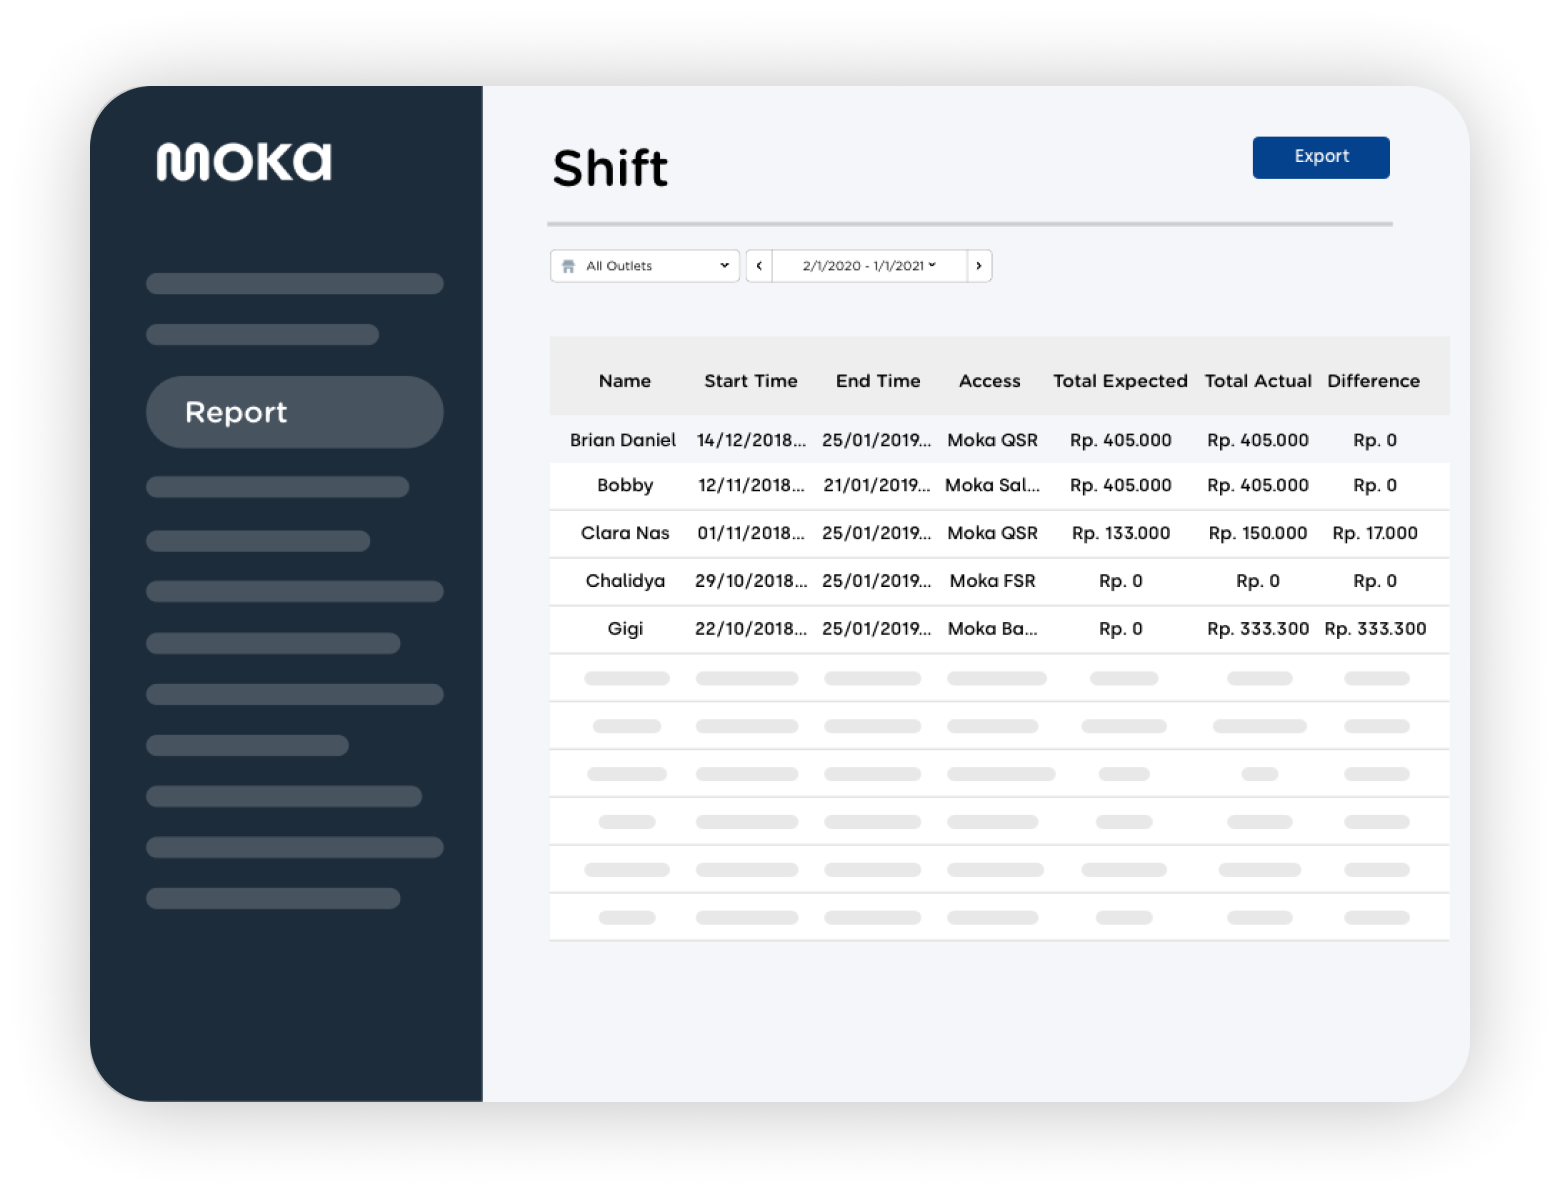
Task: Sort by the Name column header
Action: point(624,381)
